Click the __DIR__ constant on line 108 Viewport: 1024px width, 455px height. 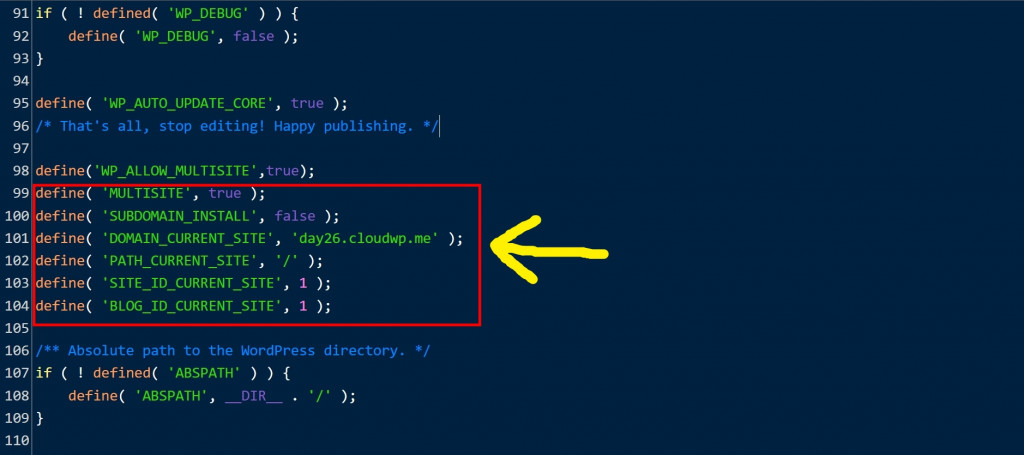(x=253, y=396)
